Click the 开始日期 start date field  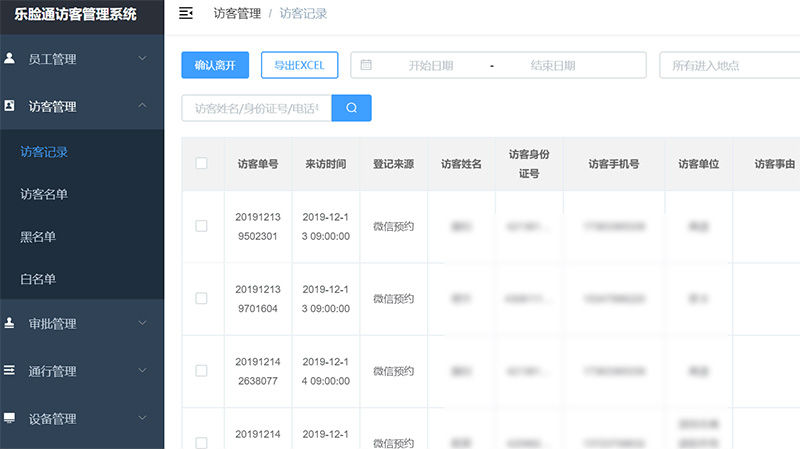pyautogui.click(x=431, y=65)
